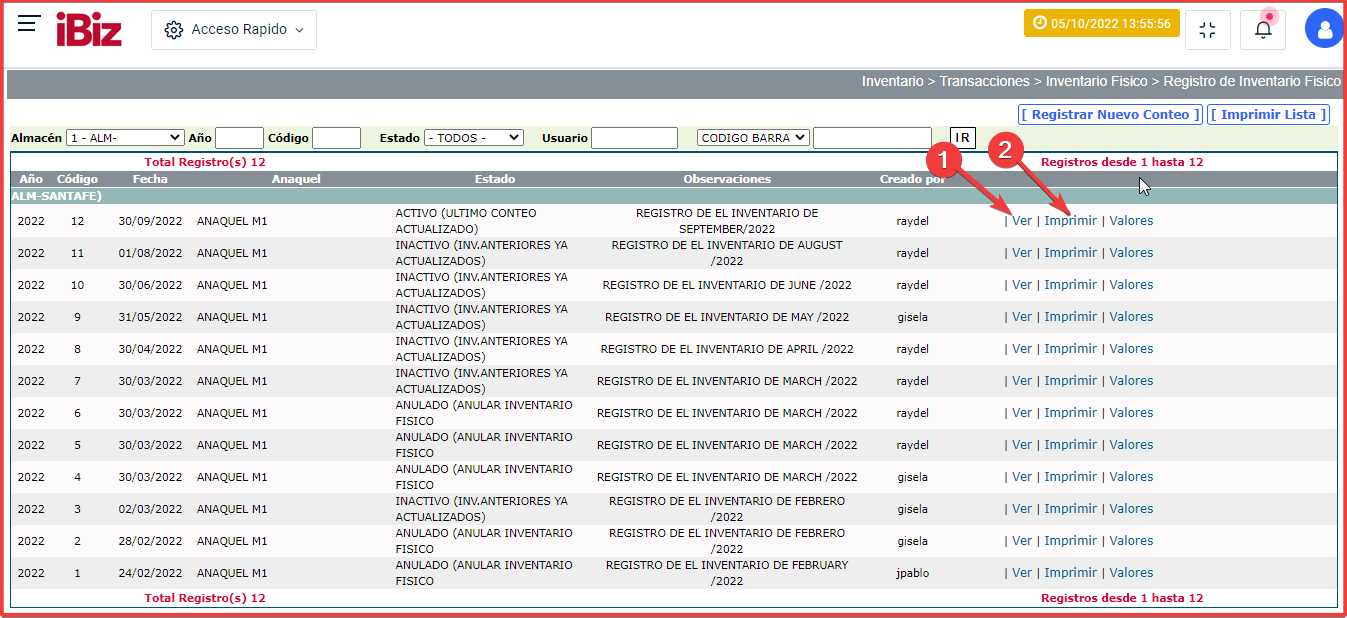Screen dimensions: 1347x618
Task: Click the date and time badge
Action: click(1102, 23)
